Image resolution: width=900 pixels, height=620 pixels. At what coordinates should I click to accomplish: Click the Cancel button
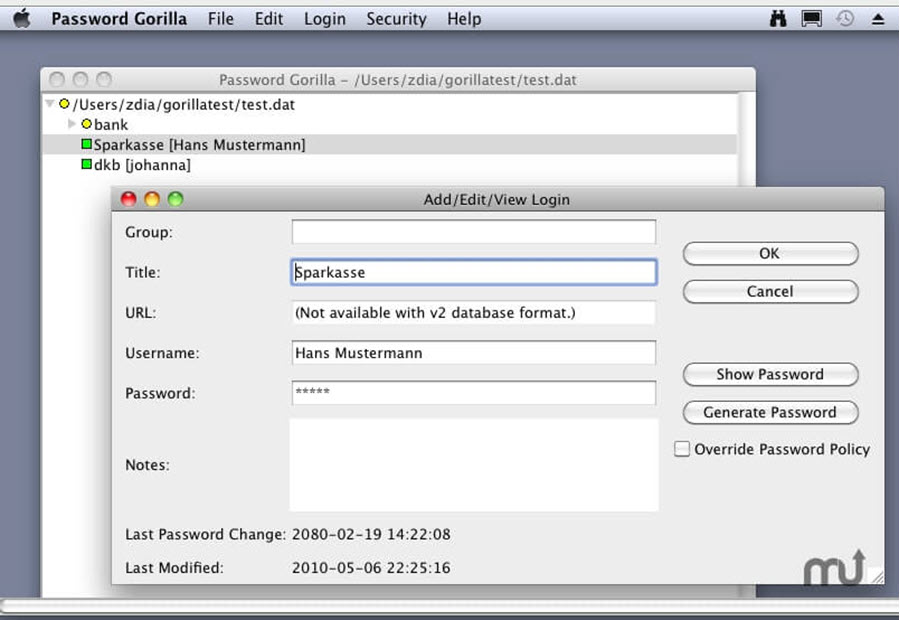click(770, 292)
